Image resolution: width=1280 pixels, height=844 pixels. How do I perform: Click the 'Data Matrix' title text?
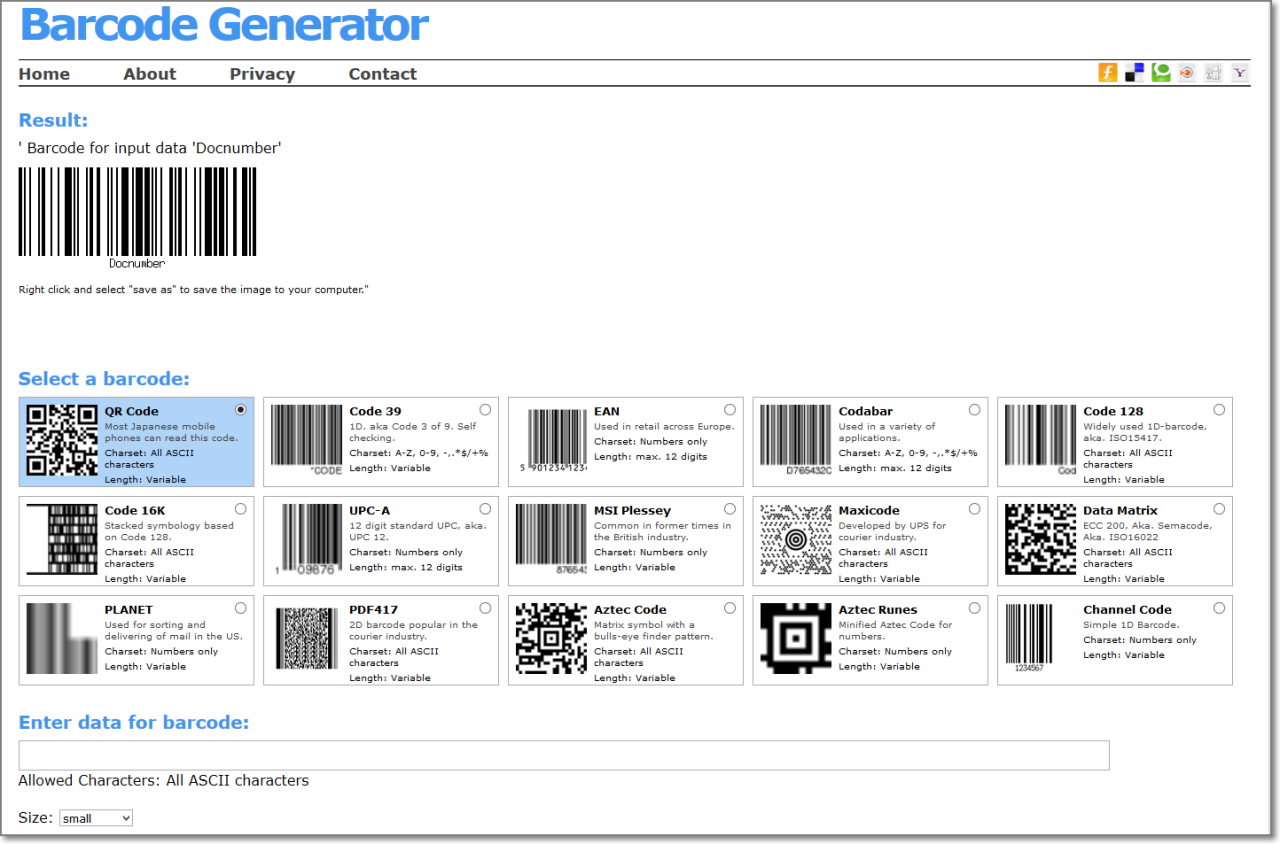pos(1120,510)
